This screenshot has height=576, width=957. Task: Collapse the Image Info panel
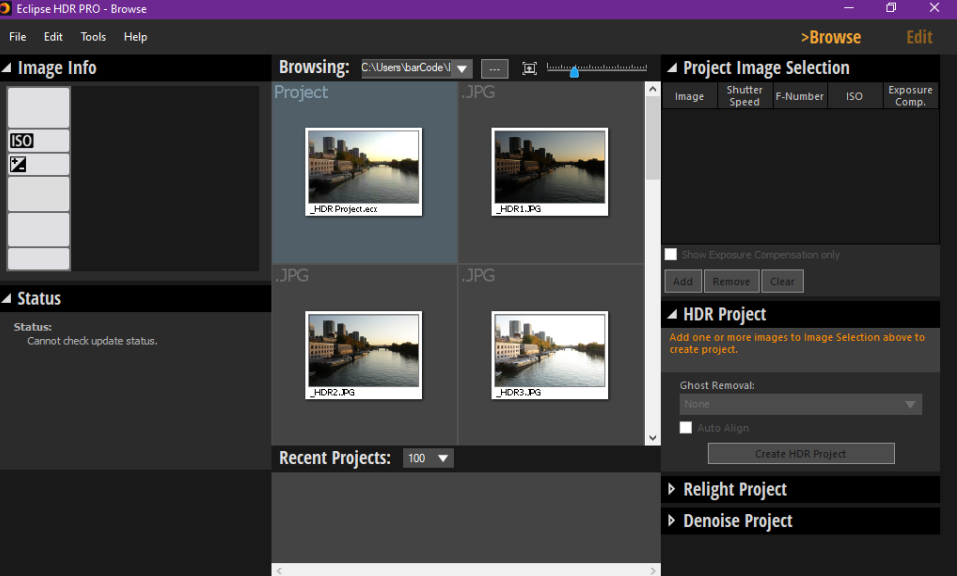(7, 68)
